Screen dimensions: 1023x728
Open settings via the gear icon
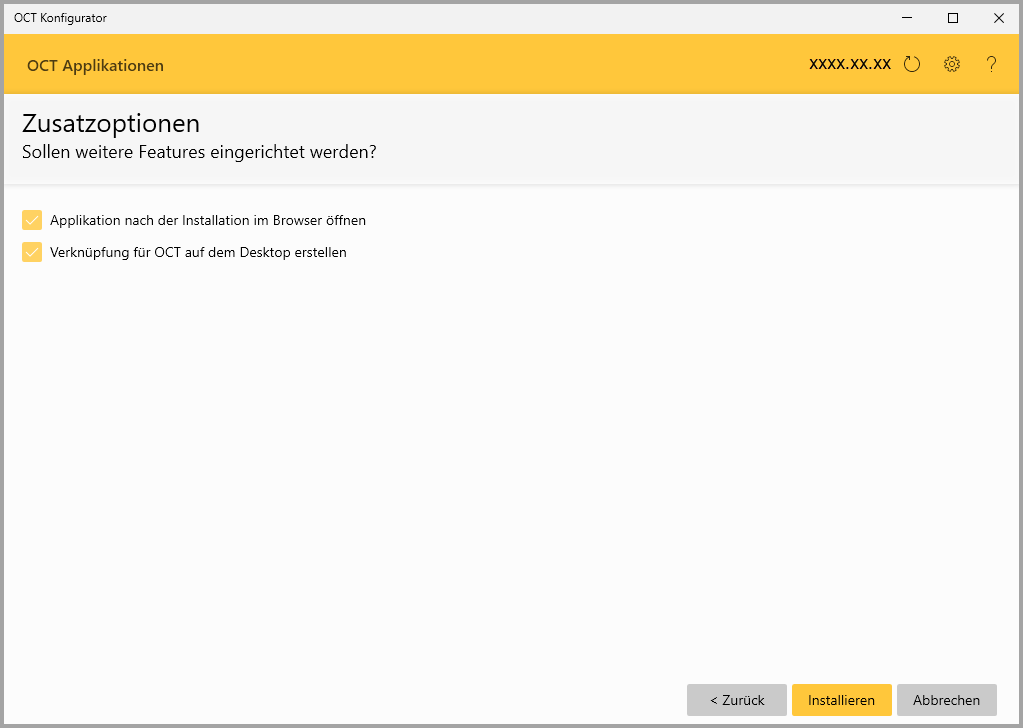click(x=952, y=65)
